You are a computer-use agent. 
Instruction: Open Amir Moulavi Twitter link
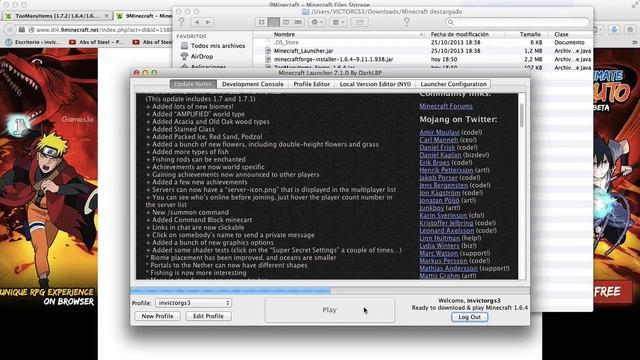439,132
